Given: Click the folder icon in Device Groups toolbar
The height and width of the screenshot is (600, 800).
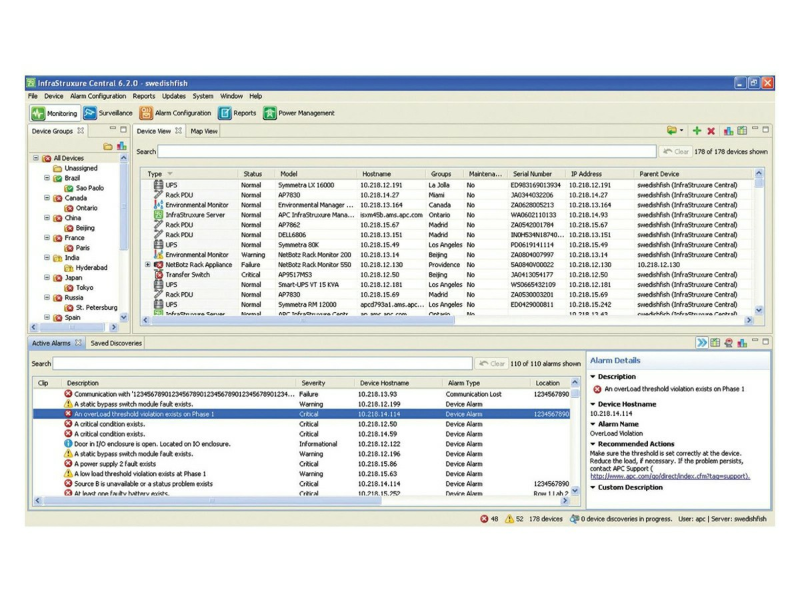Looking at the screenshot, I should pos(108,147).
